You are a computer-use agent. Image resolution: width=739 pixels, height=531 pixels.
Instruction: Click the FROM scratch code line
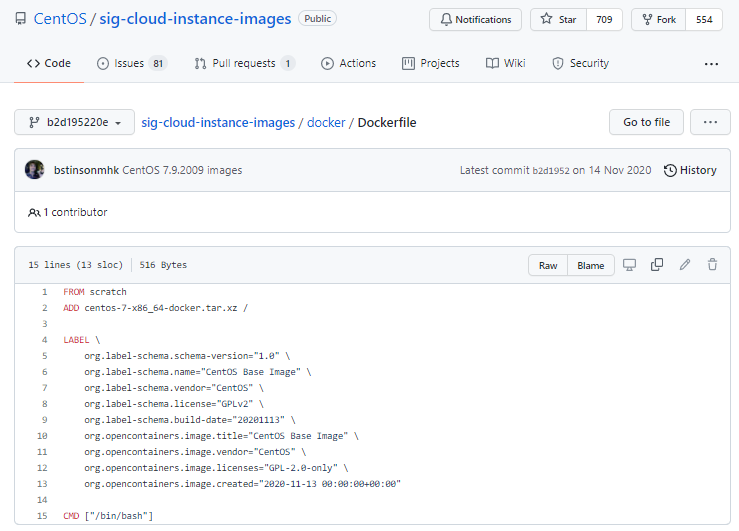pyautogui.click(x=95, y=292)
